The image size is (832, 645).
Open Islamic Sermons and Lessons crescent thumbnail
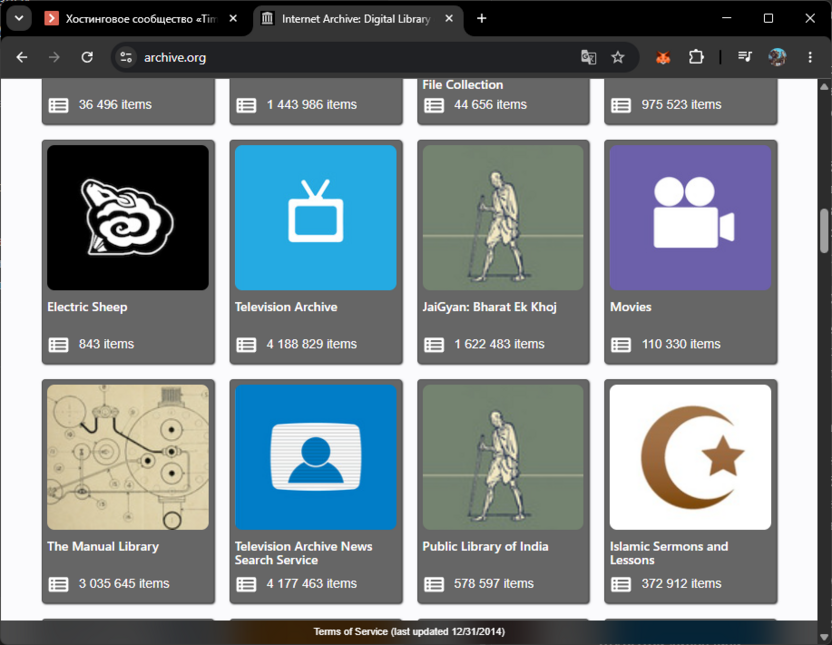pyautogui.click(x=690, y=457)
